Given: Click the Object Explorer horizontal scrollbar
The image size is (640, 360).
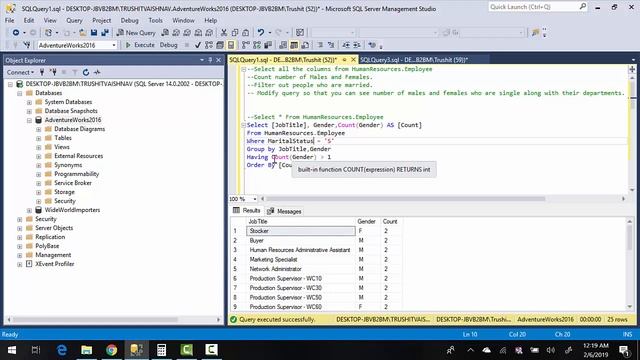Looking at the screenshot, I should click(x=113, y=320).
